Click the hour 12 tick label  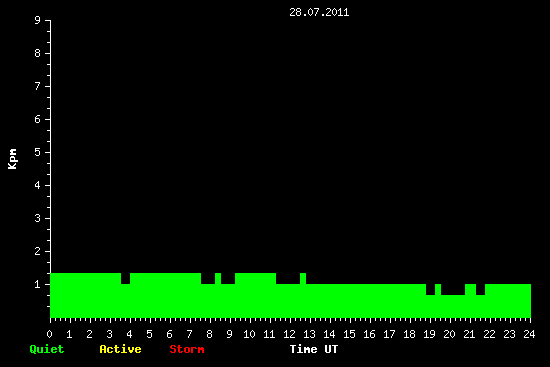click(x=289, y=334)
